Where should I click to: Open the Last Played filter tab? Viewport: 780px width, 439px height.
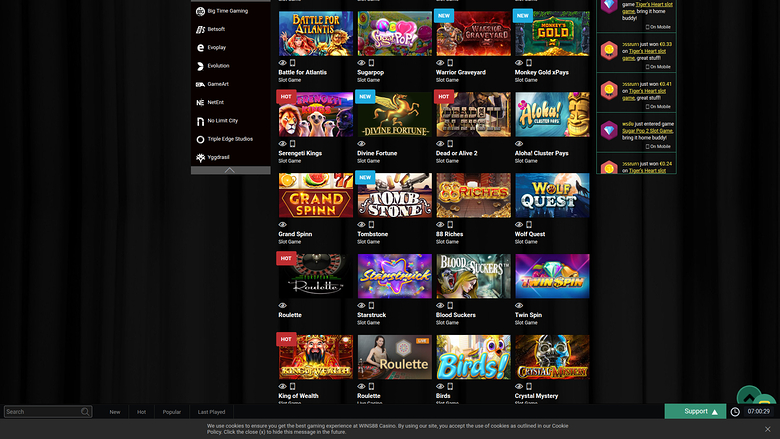(211, 412)
